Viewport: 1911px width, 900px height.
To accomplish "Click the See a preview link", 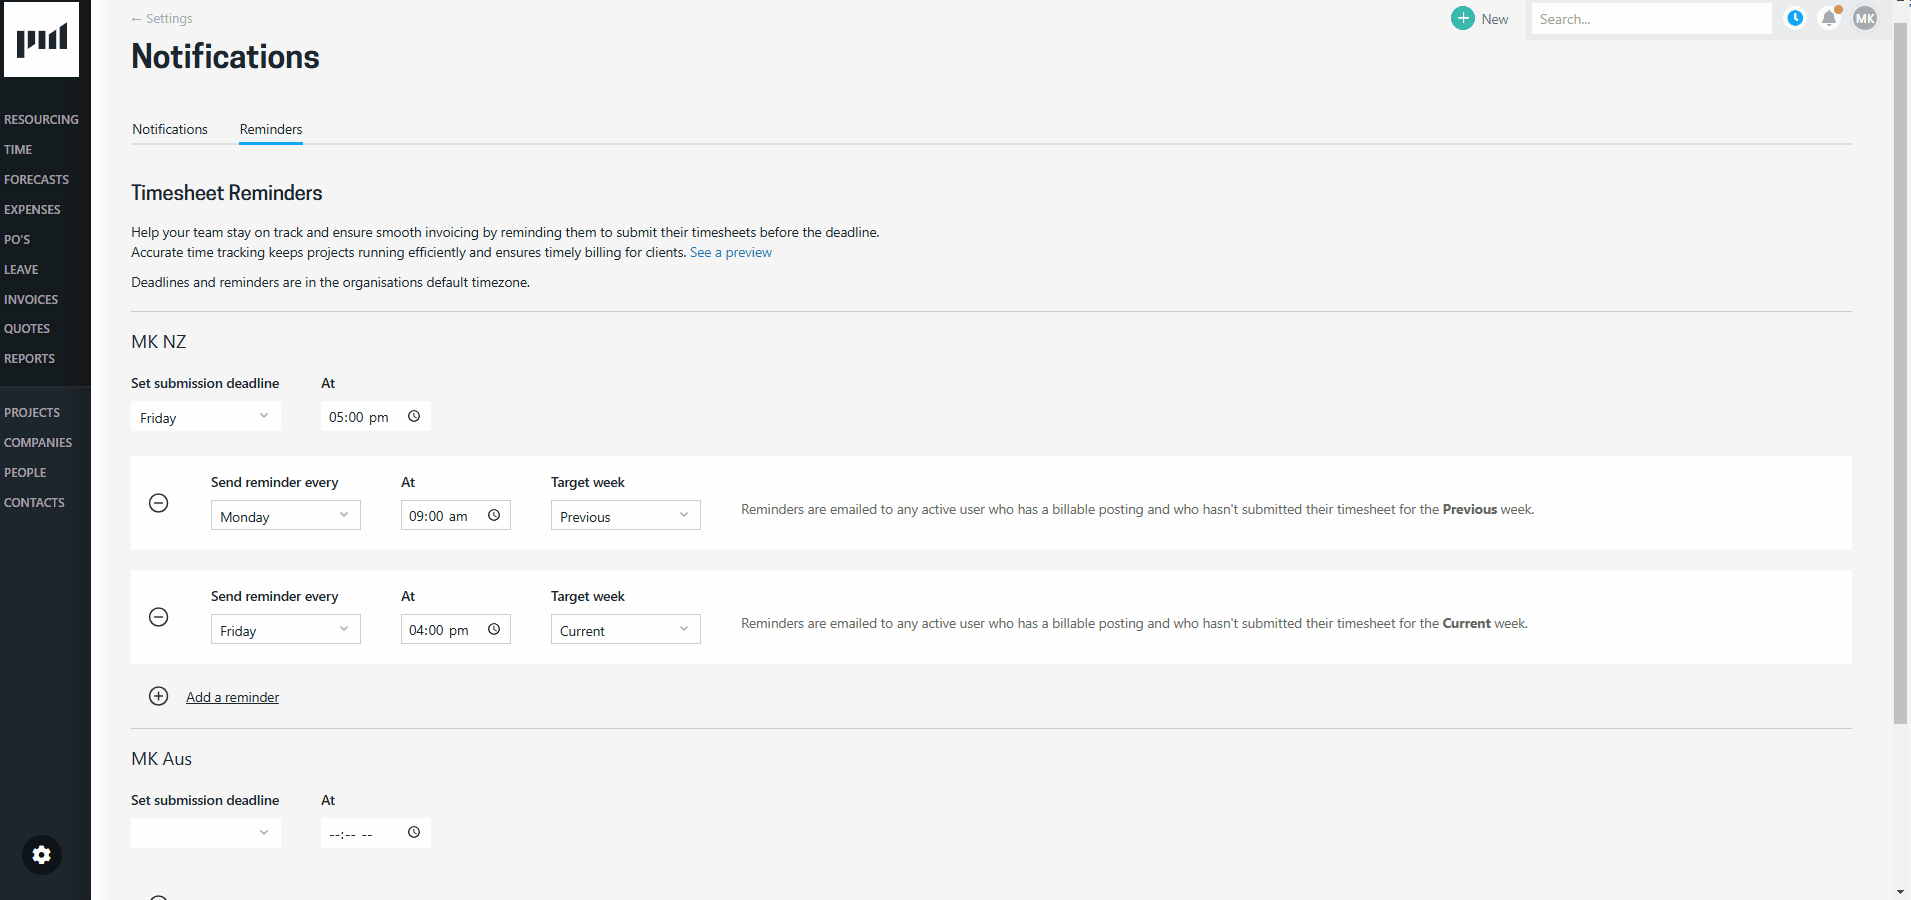I will coord(730,252).
